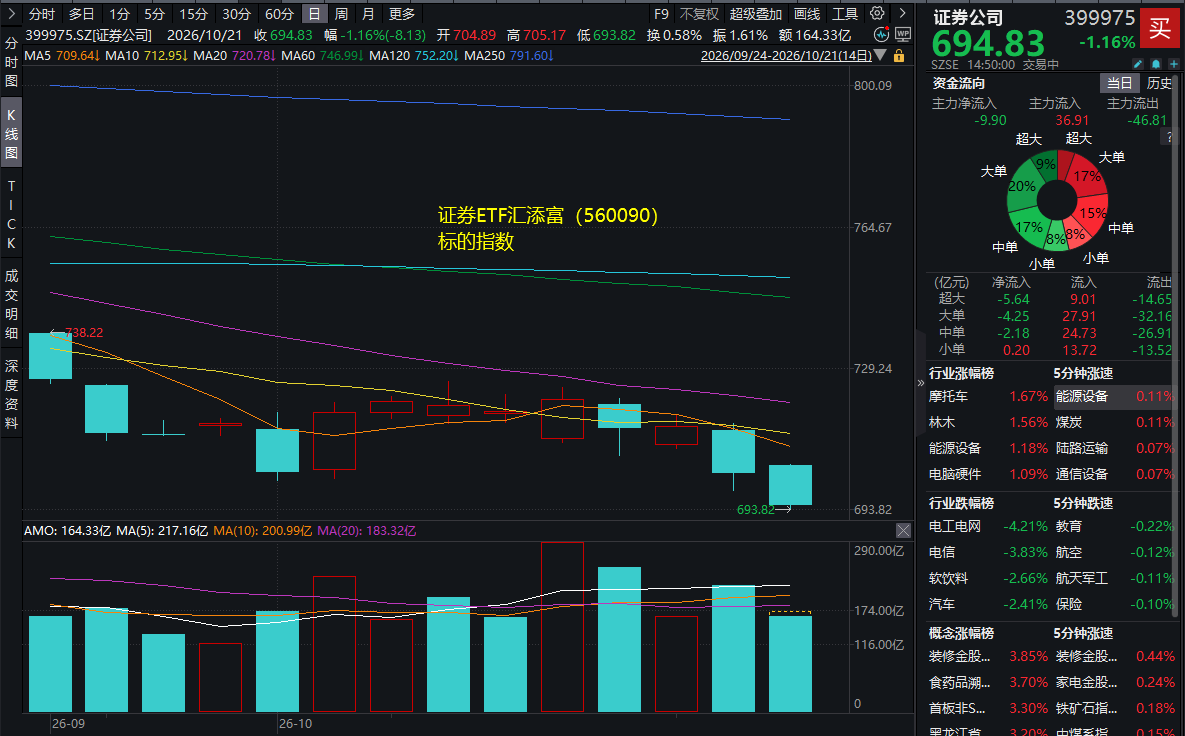1185x736 pixels.
Task: Click the pulse diagnostic icon with red dot
Action: (x=881, y=35)
